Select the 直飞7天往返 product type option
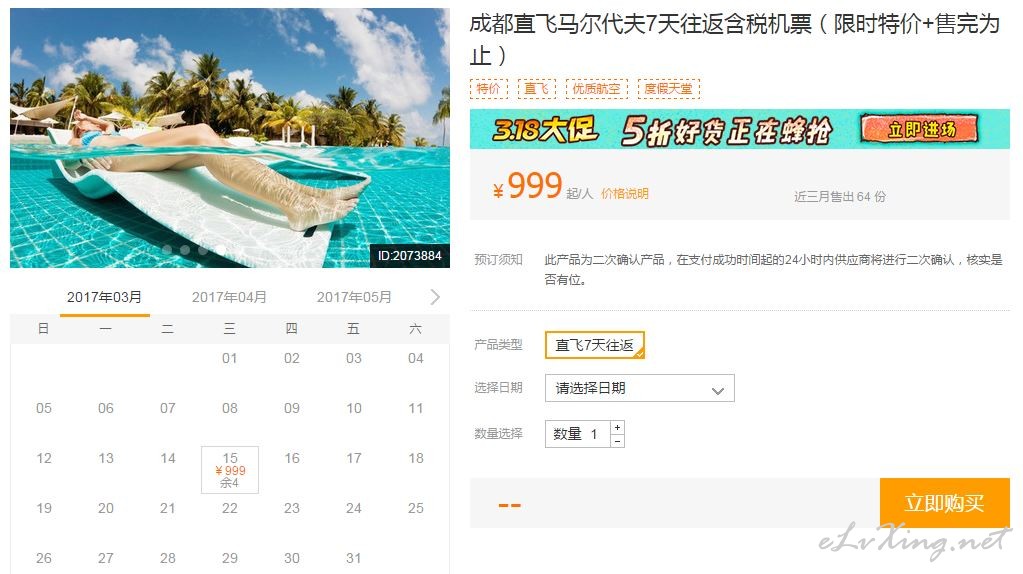Screen dimensions: 1023x574 tap(594, 345)
